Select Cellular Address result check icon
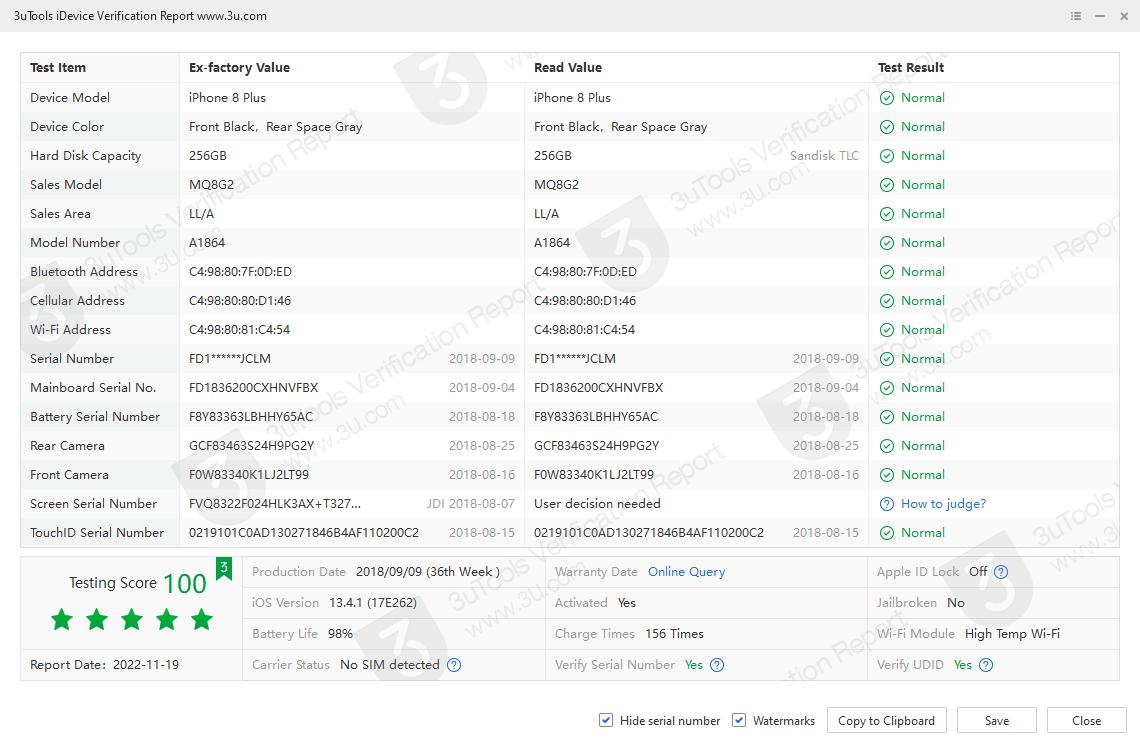Screen dimensions: 1140x749 (x=887, y=301)
